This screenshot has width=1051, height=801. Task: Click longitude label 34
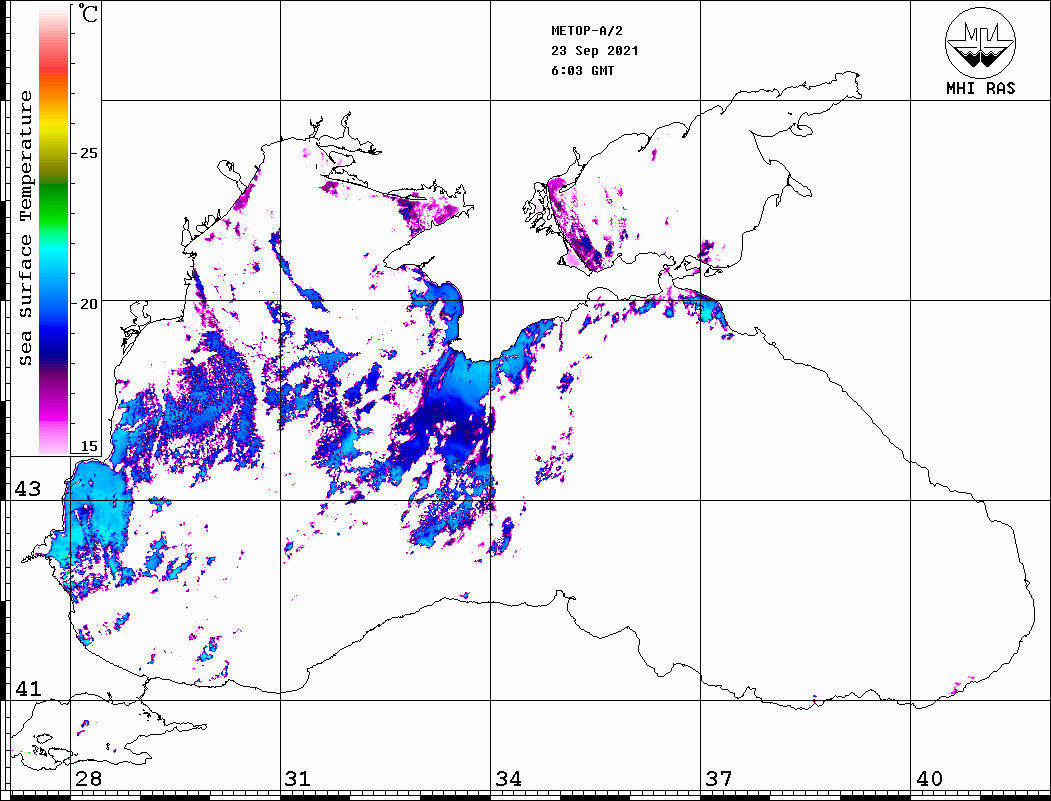[508, 778]
